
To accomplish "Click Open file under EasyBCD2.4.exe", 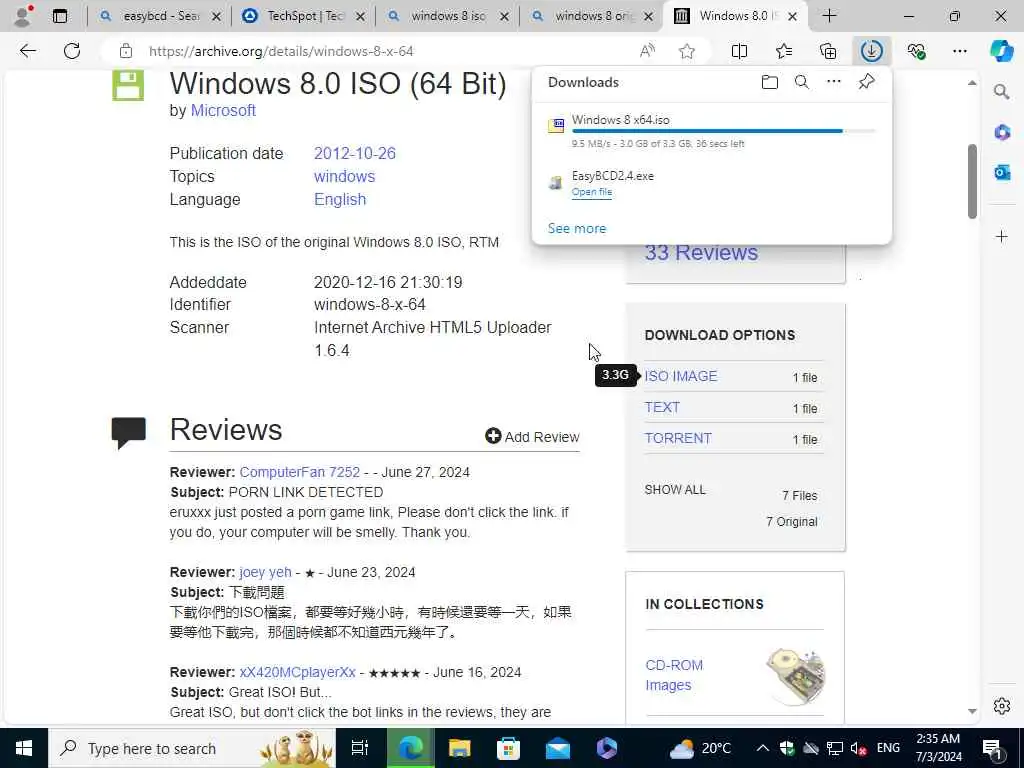I will click(x=592, y=192).
